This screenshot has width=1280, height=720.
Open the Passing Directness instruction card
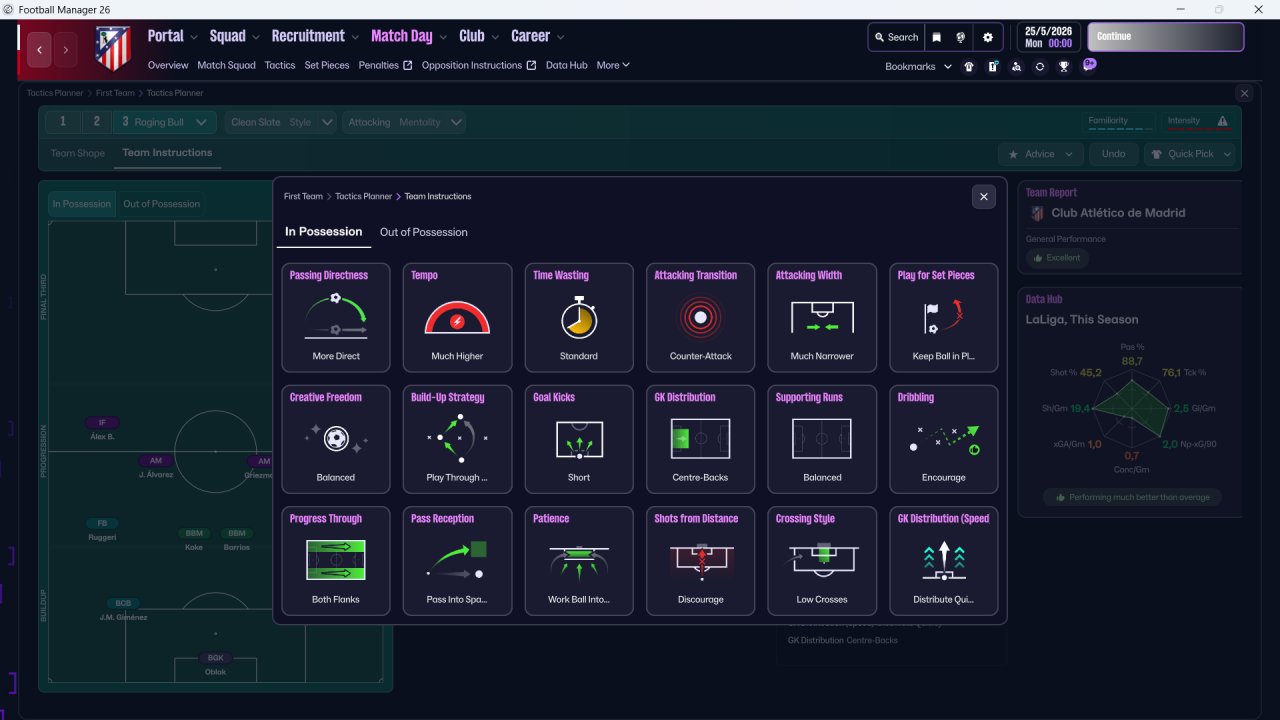click(x=336, y=318)
